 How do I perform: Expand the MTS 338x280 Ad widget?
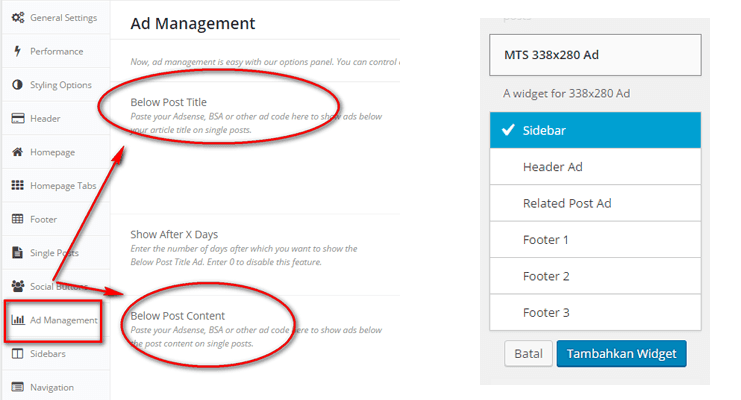click(595, 55)
